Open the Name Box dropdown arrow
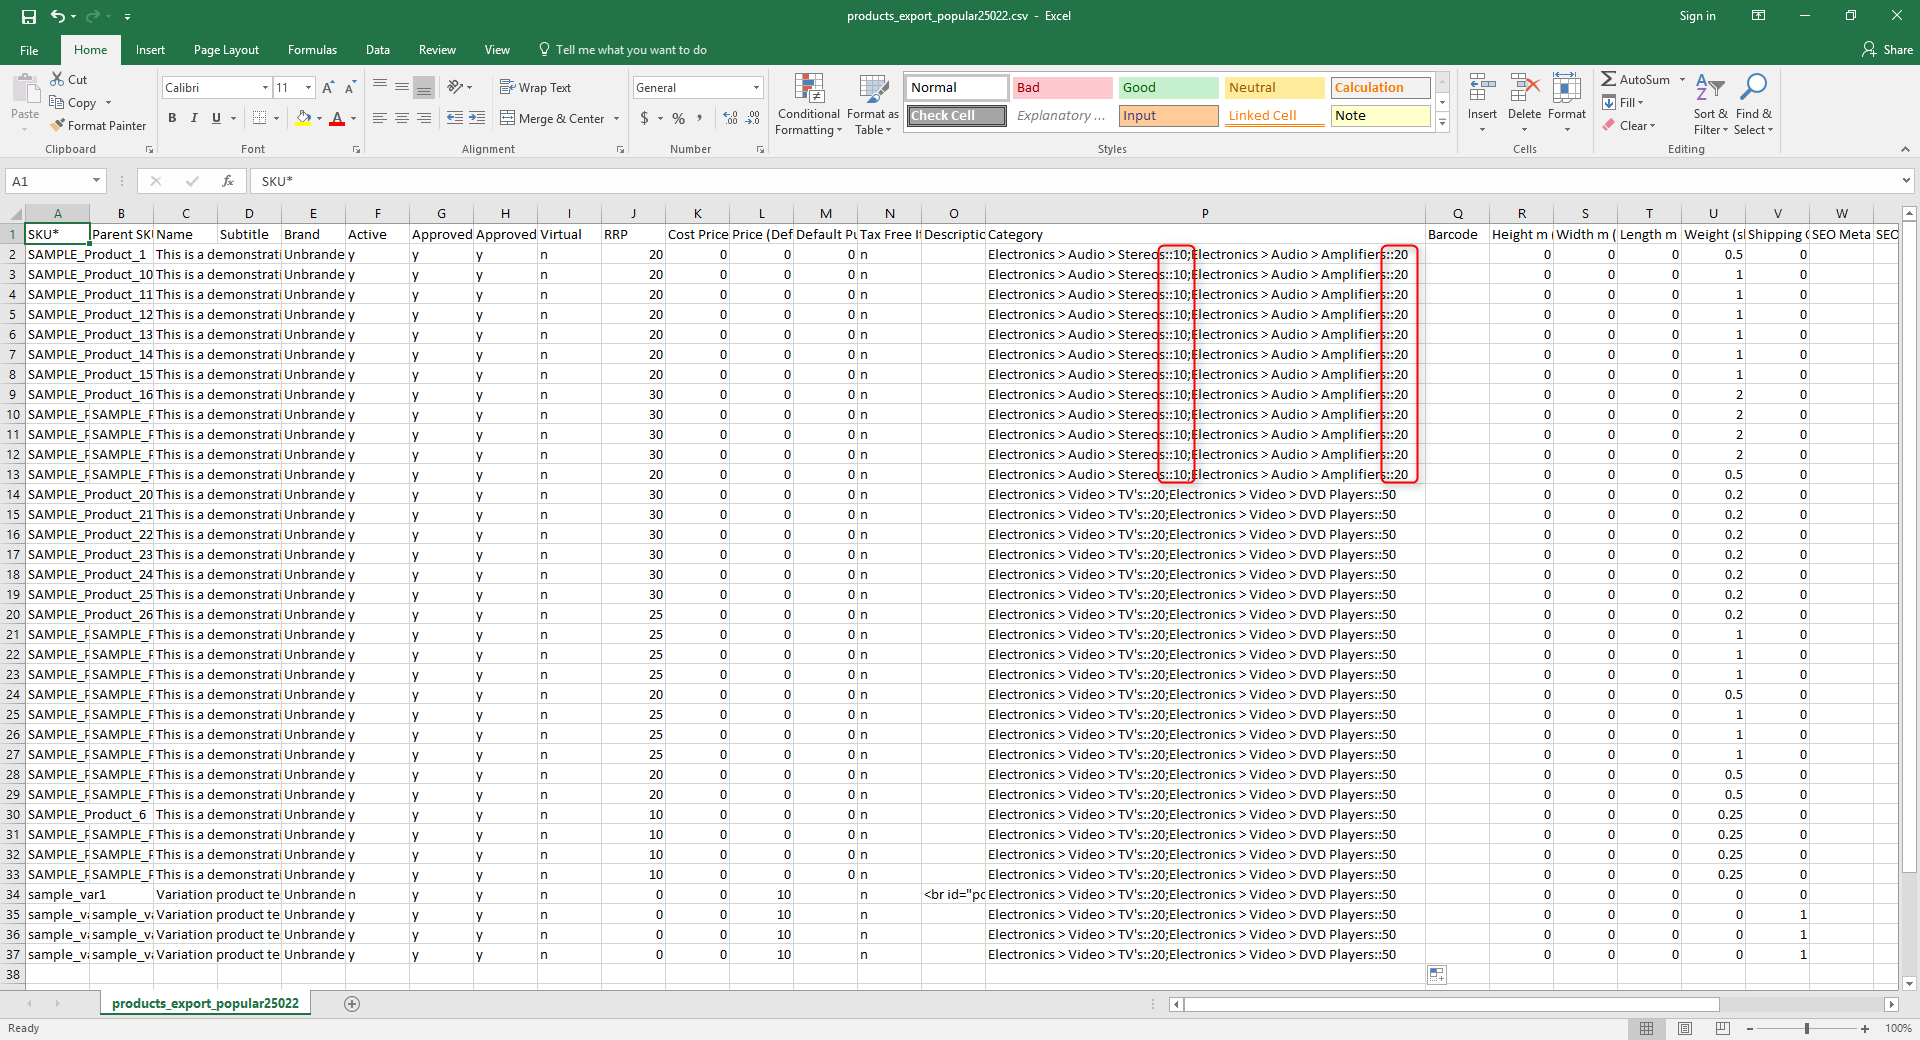This screenshot has width=1920, height=1040. click(97, 181)
